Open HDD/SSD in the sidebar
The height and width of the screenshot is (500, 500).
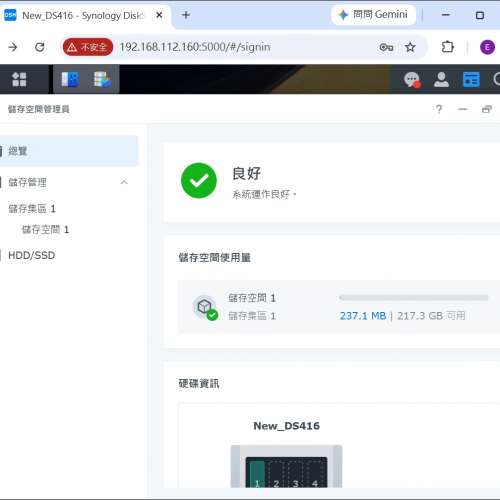(32, 255)
